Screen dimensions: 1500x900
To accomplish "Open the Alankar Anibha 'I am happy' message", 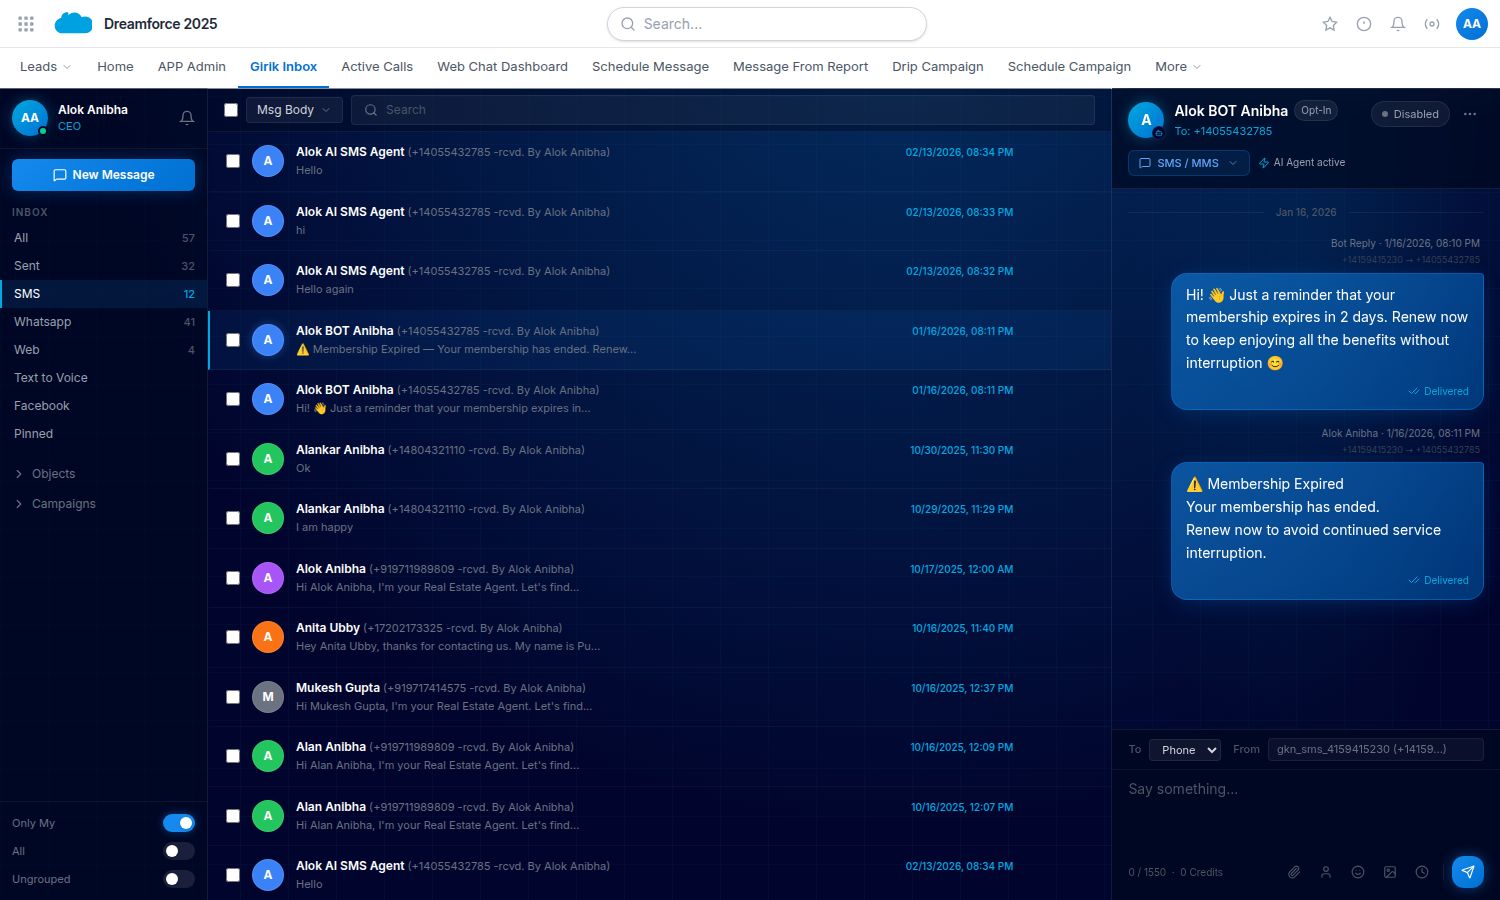I will coord(660,518).
